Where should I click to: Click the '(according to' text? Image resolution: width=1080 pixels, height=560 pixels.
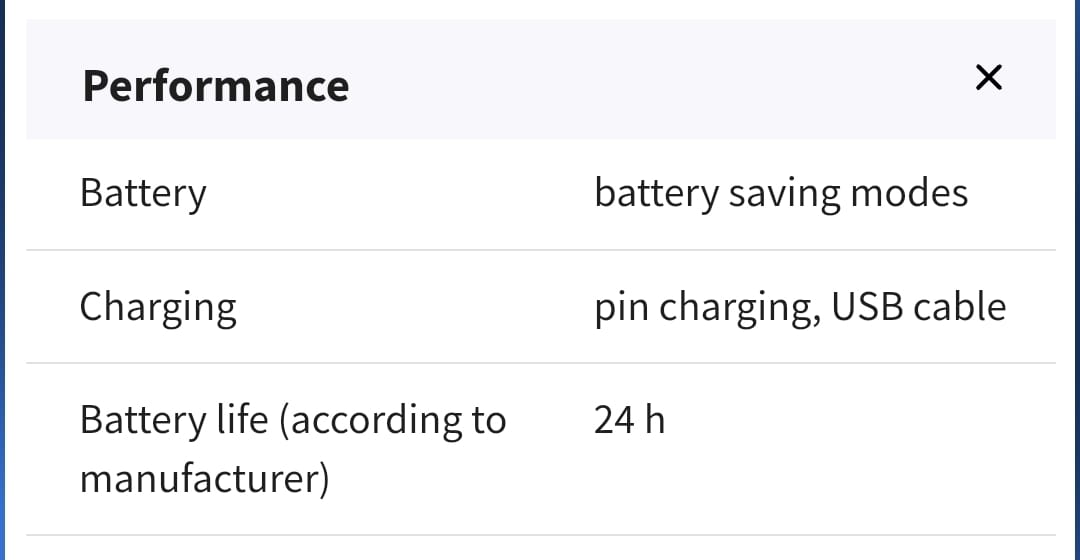(x=393, y=420)
